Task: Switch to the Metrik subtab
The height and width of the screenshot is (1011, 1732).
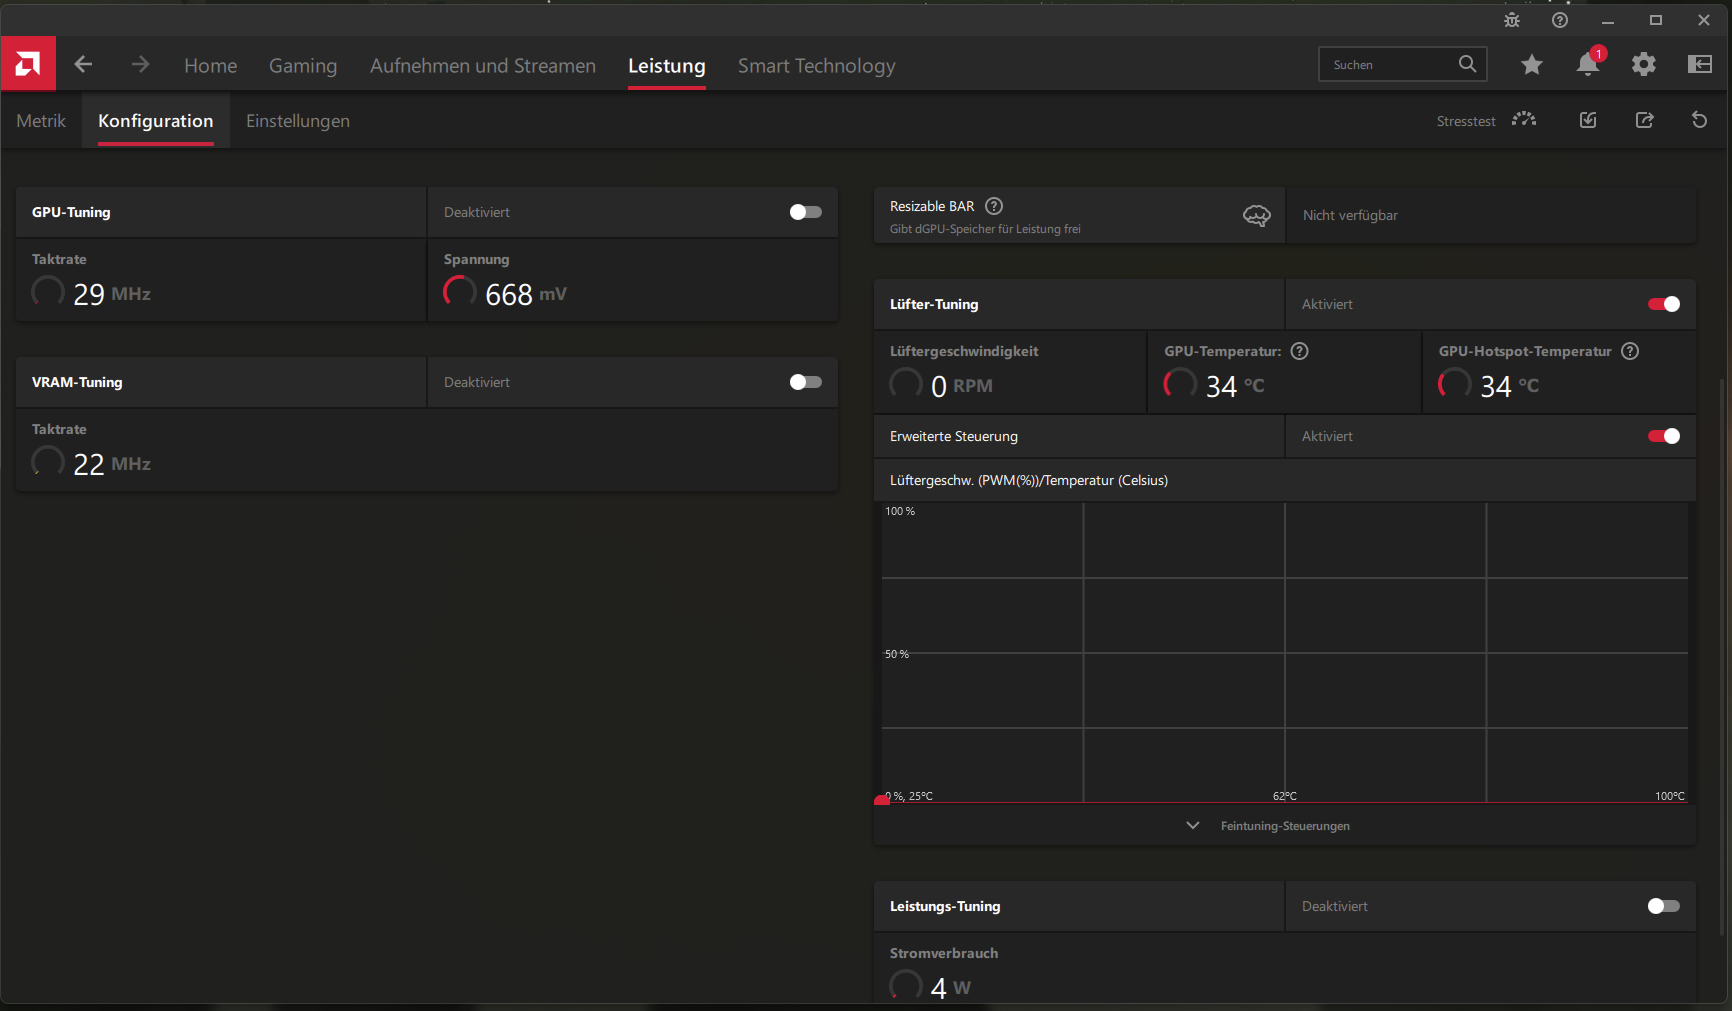Action: pyautogui.click(x=41, y=121)
